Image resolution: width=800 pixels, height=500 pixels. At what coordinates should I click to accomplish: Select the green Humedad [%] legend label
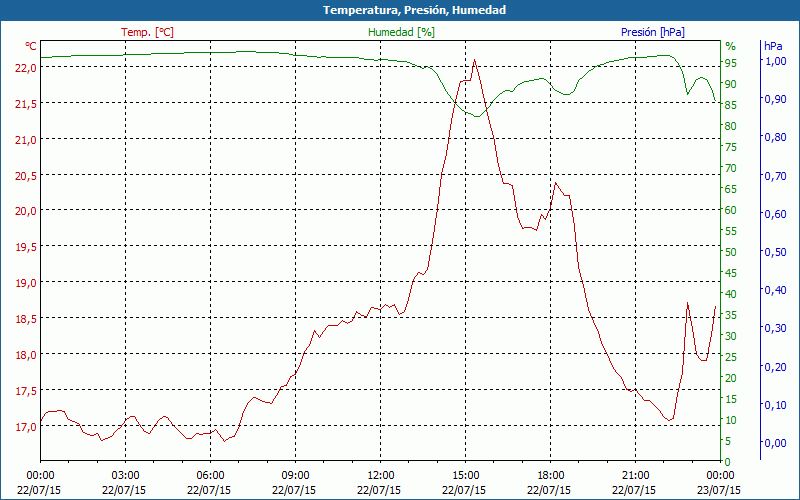[x=401, y=32]
